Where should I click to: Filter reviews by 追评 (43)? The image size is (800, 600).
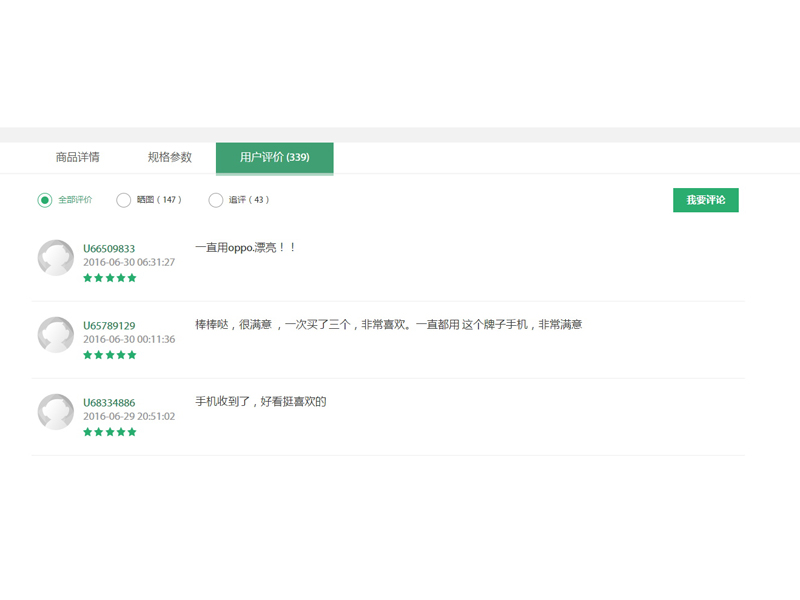[x=216, y=200]
